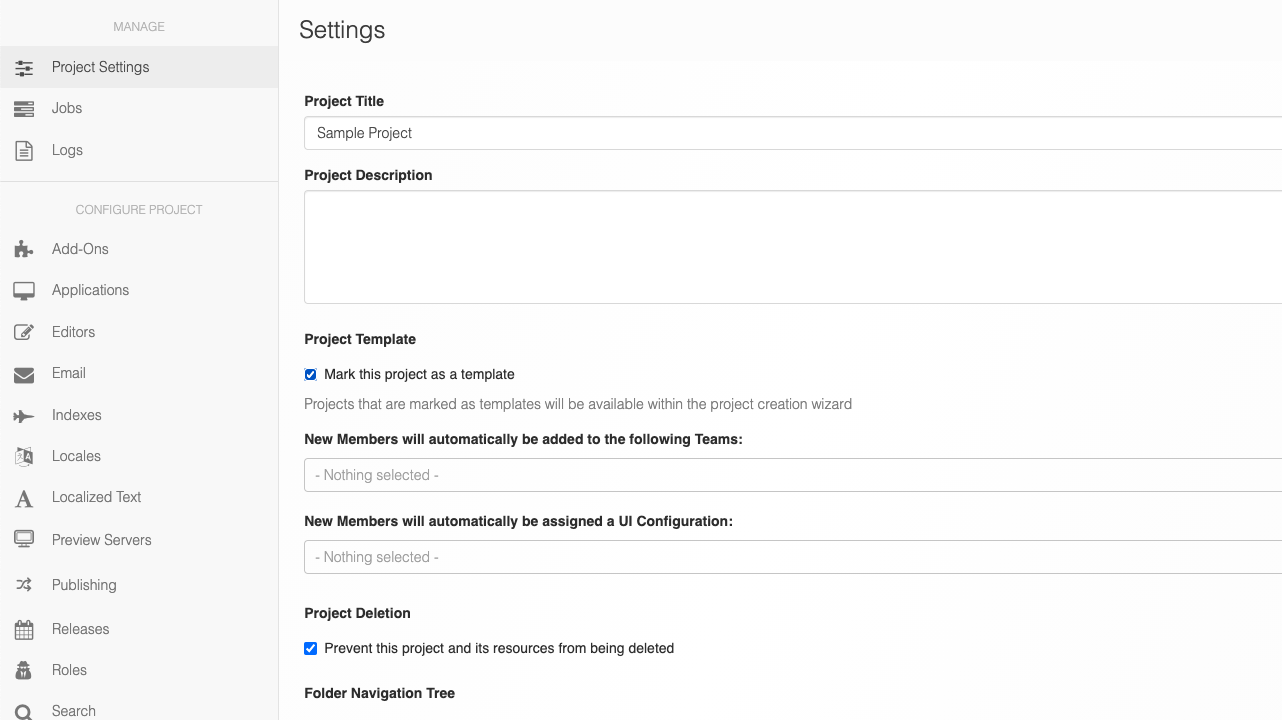The height and width of the screenshot is (720, 1282).
Task: Click the Editors pencil icon
Action: pos(24,333)
